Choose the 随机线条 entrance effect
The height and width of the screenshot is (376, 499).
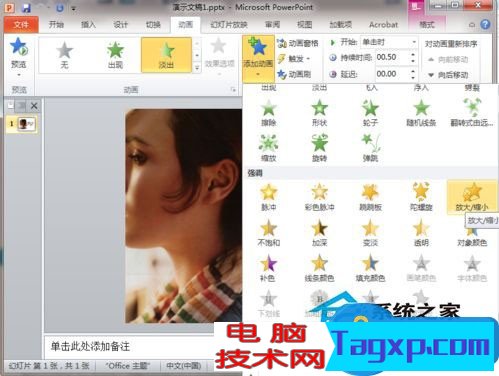pyautogui.click(x=421, y=113)
